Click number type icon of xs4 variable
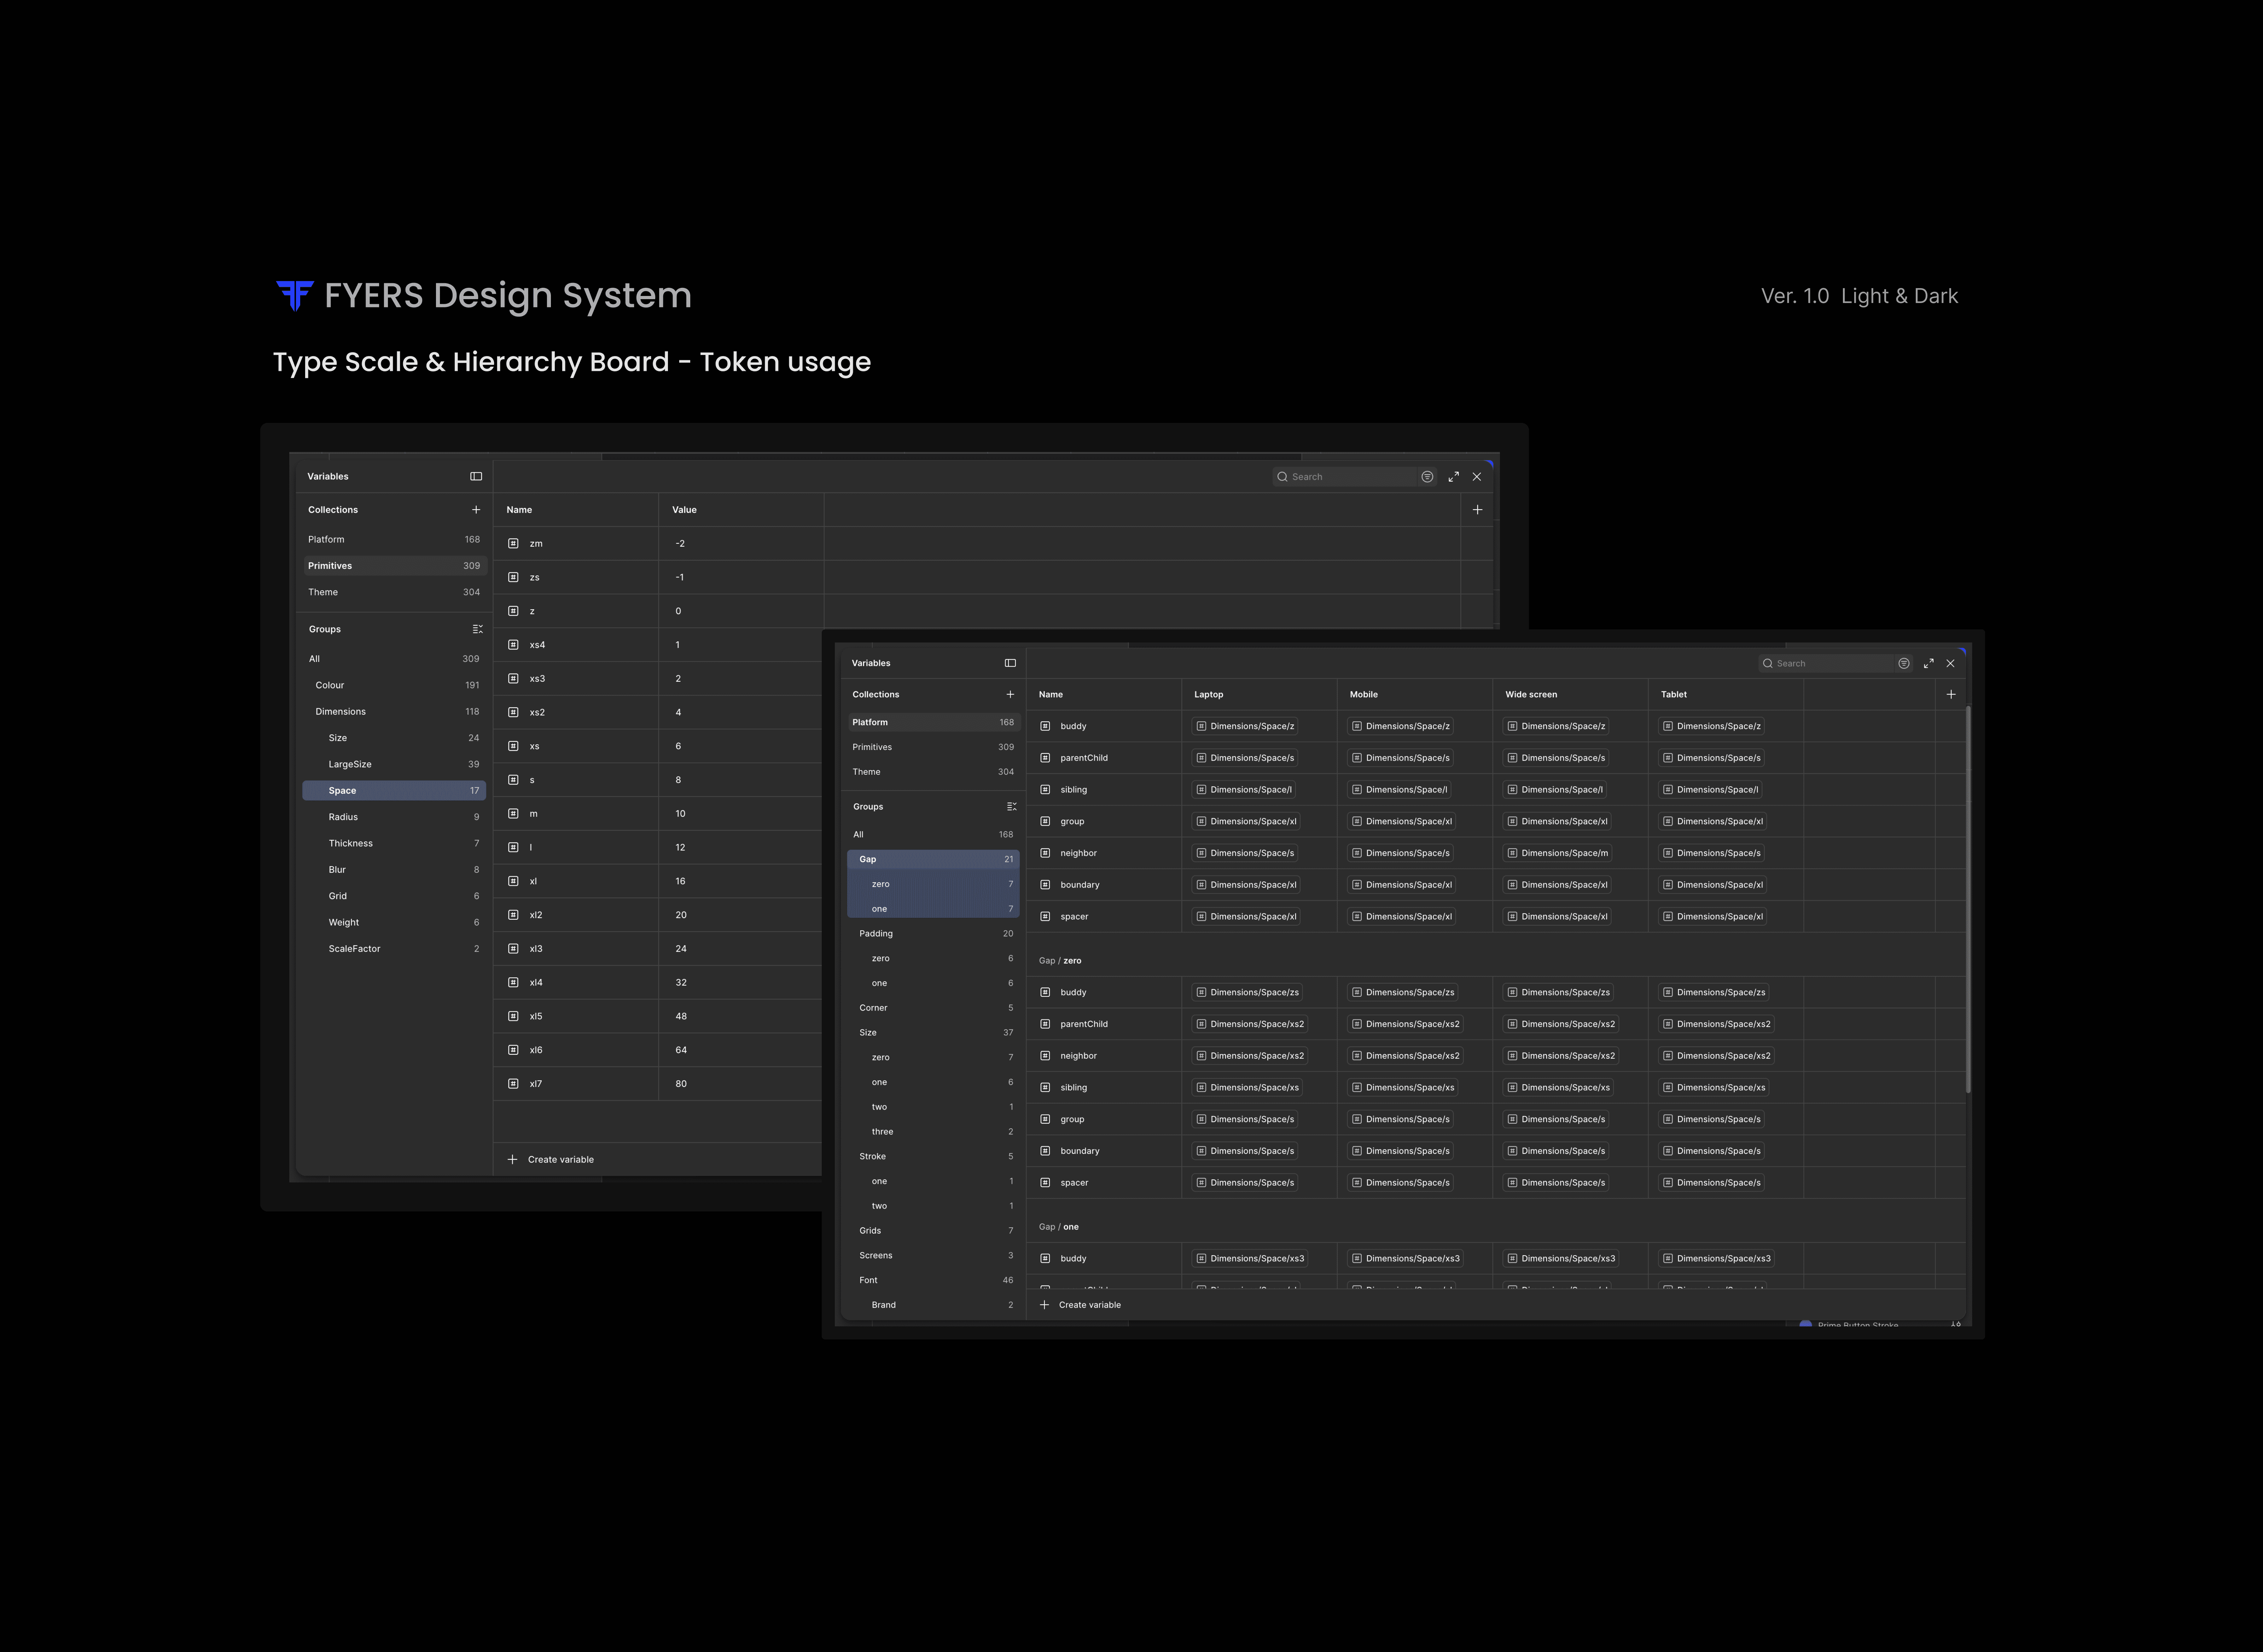The image size is (2263, 1652). pos(513,645)
